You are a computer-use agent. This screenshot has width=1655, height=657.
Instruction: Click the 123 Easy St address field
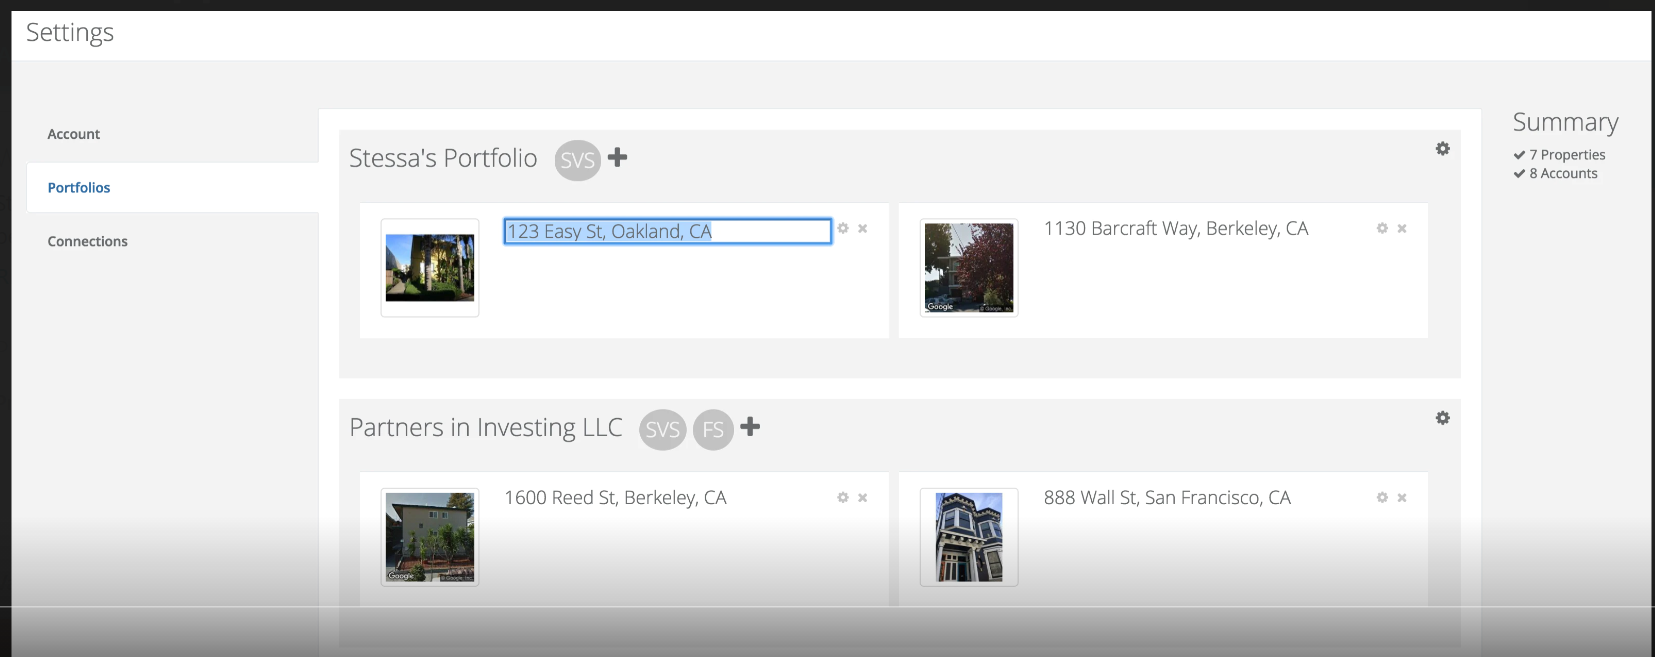pos(667,231)
